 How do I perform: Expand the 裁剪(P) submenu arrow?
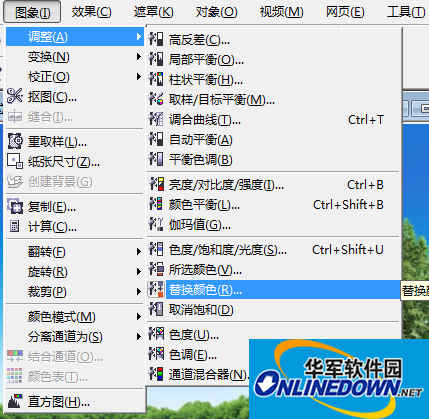(x=139, y=292)
